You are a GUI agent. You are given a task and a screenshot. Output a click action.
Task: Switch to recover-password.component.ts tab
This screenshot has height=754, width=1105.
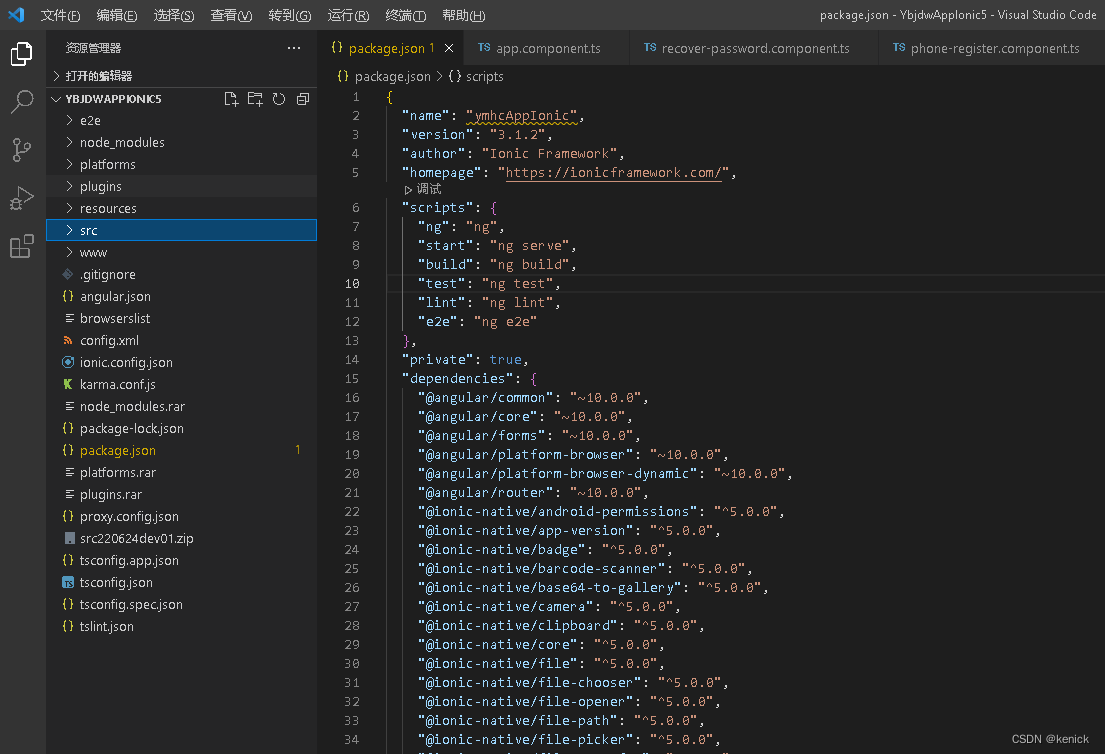point(755,48)
